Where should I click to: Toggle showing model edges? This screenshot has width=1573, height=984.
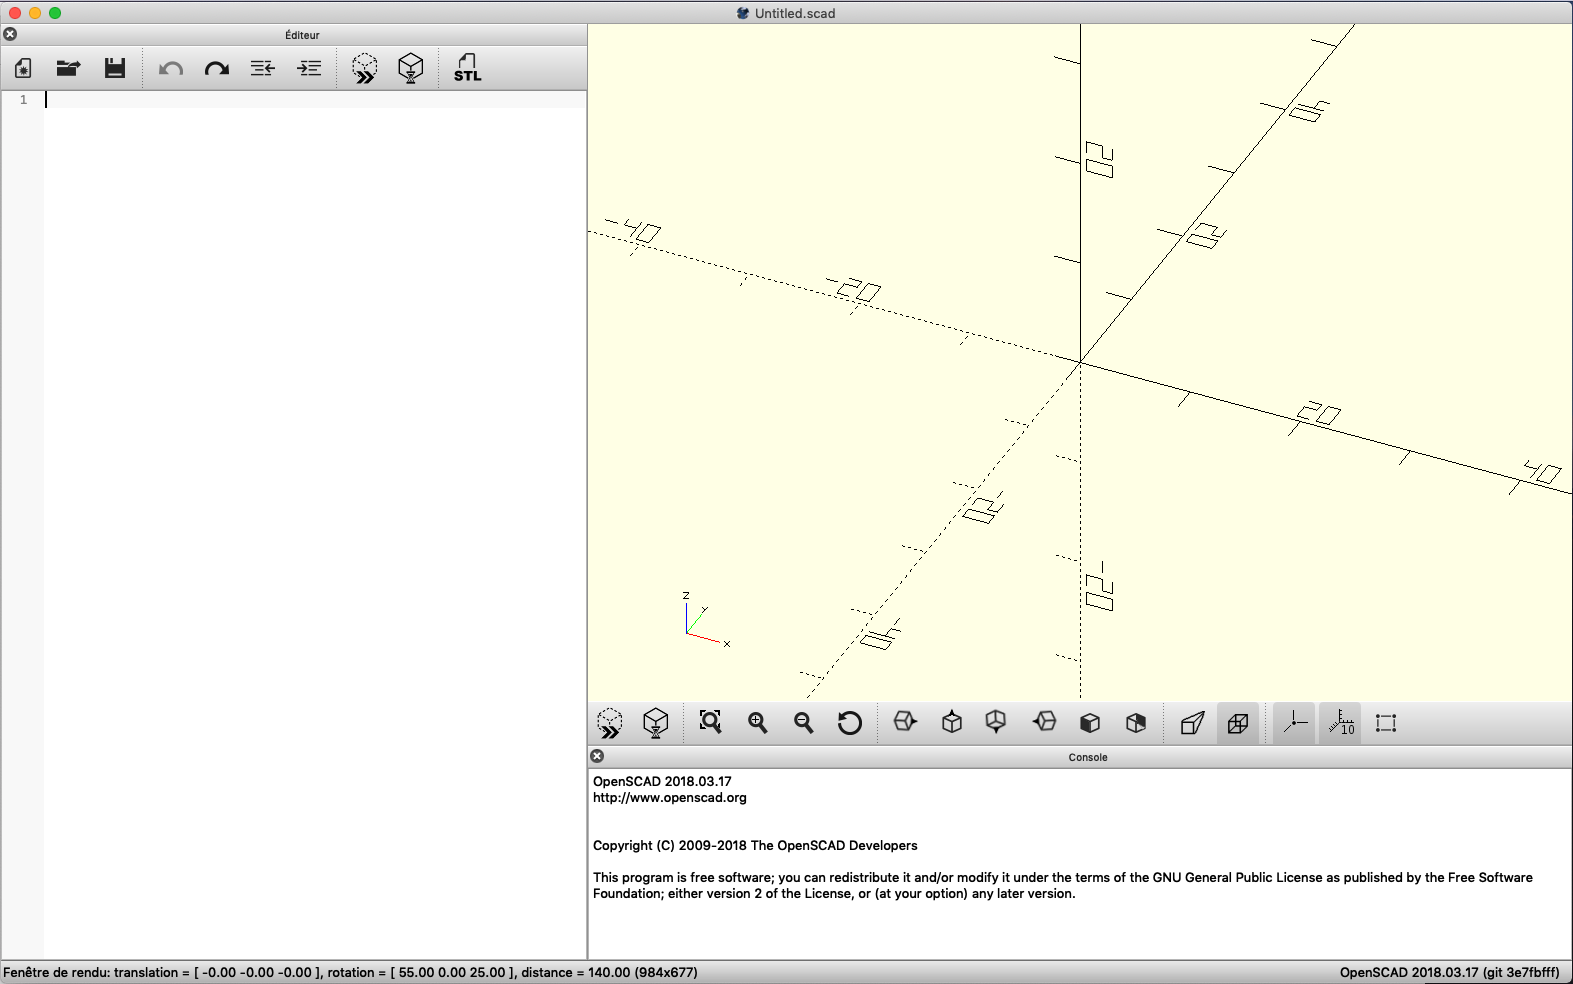(x=1386, y=723)
